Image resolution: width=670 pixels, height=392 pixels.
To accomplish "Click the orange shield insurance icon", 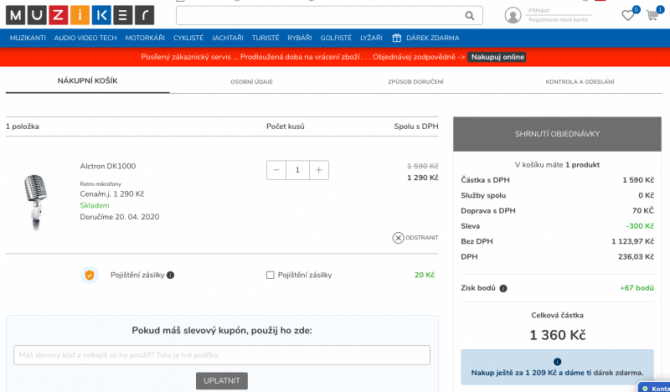I will click(x=89, y=275).
